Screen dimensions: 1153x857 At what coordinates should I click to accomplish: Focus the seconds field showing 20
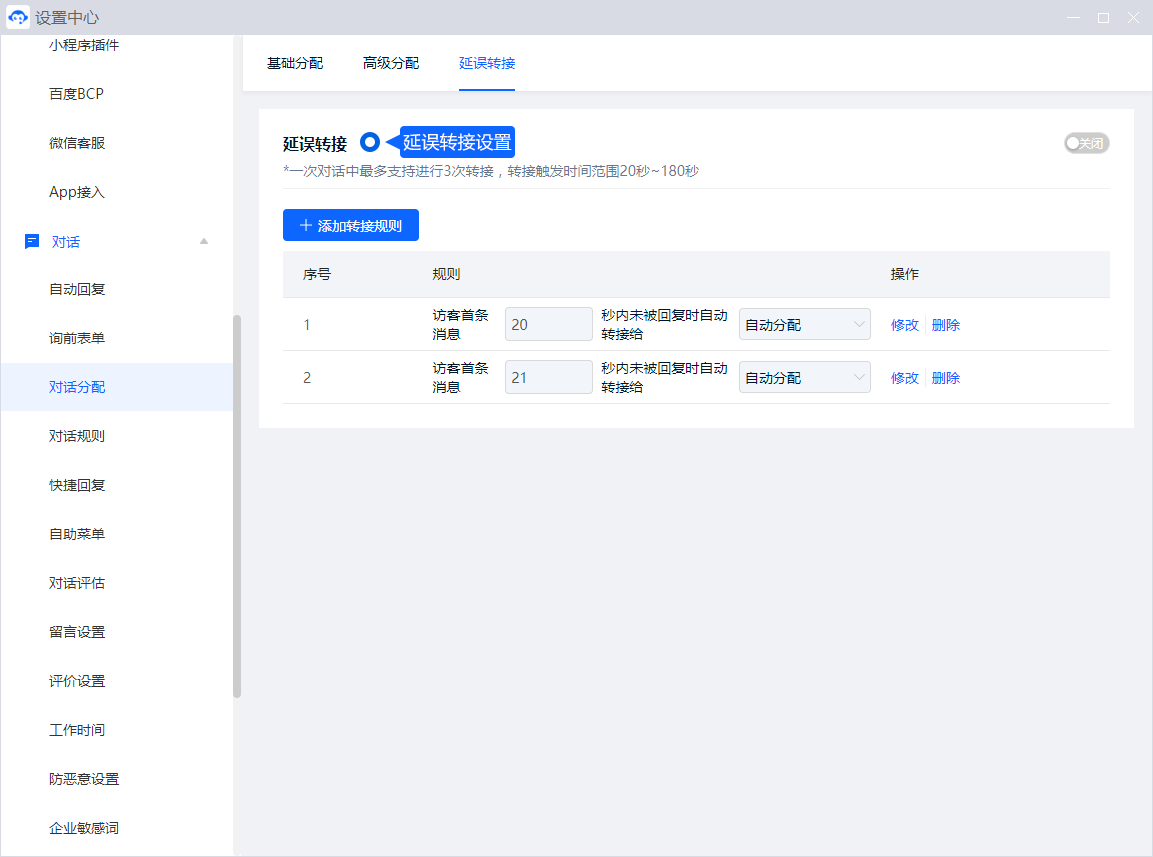[x=549, y=324]
